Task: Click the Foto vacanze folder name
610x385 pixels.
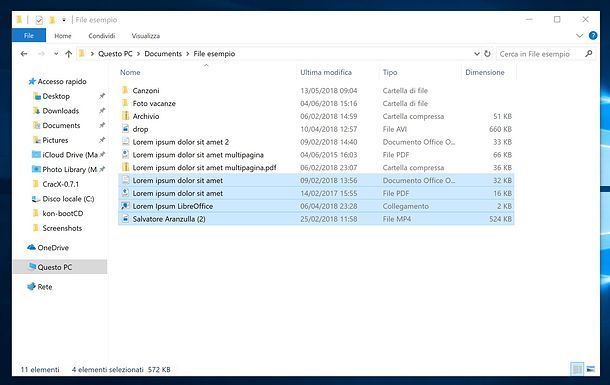Action: click(154, 103)
